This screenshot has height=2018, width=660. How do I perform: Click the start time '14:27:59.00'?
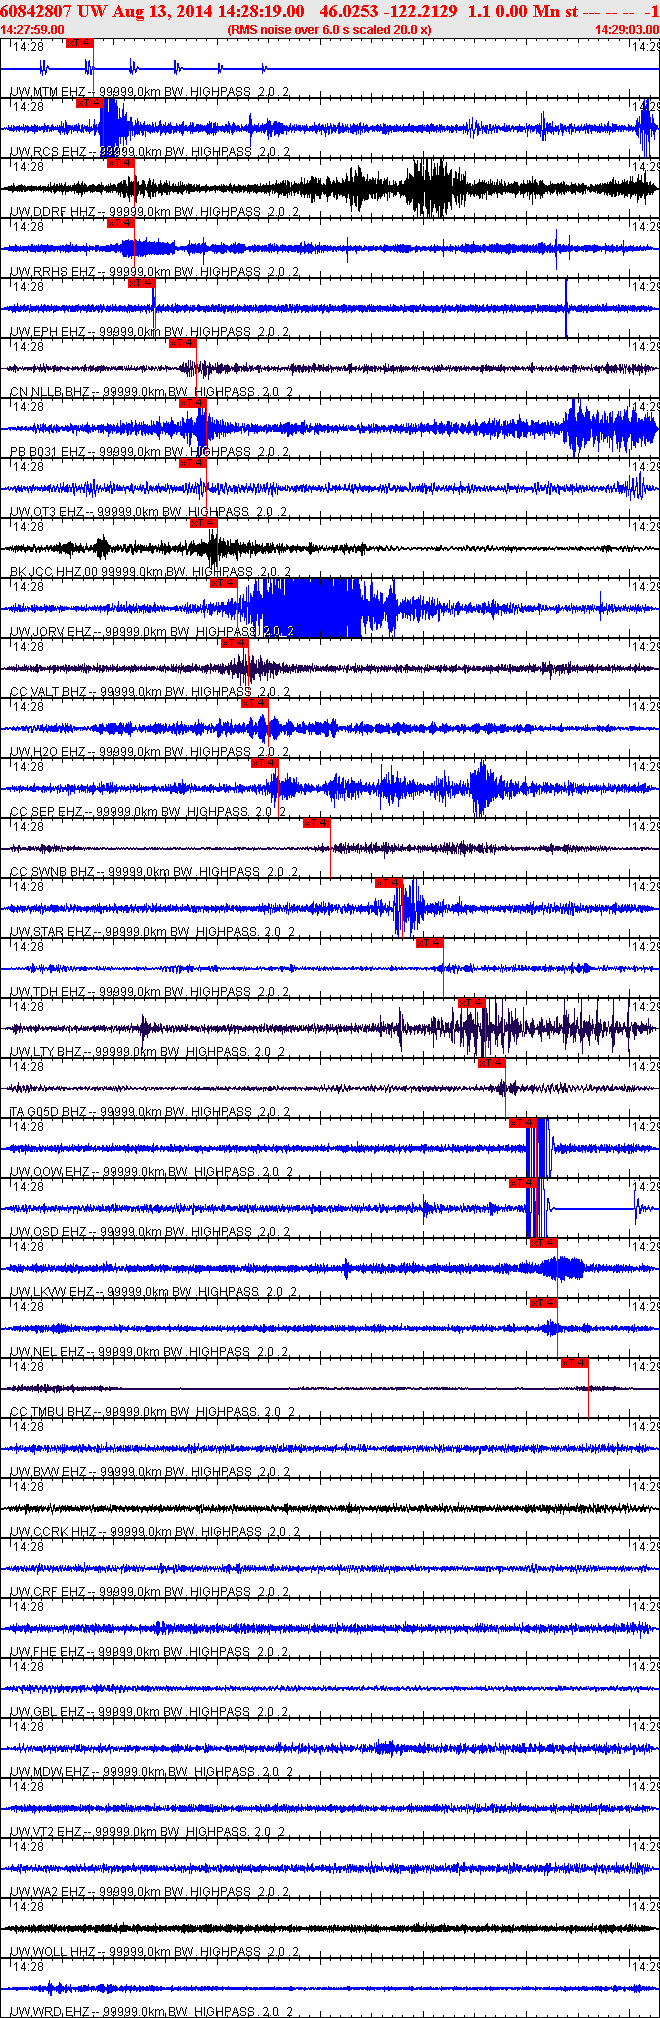(x=33, y=29)
